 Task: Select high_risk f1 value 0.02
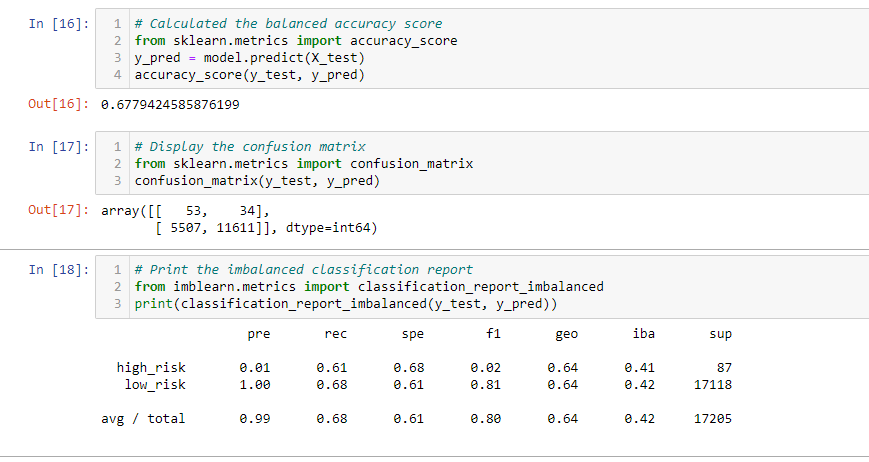485,368
